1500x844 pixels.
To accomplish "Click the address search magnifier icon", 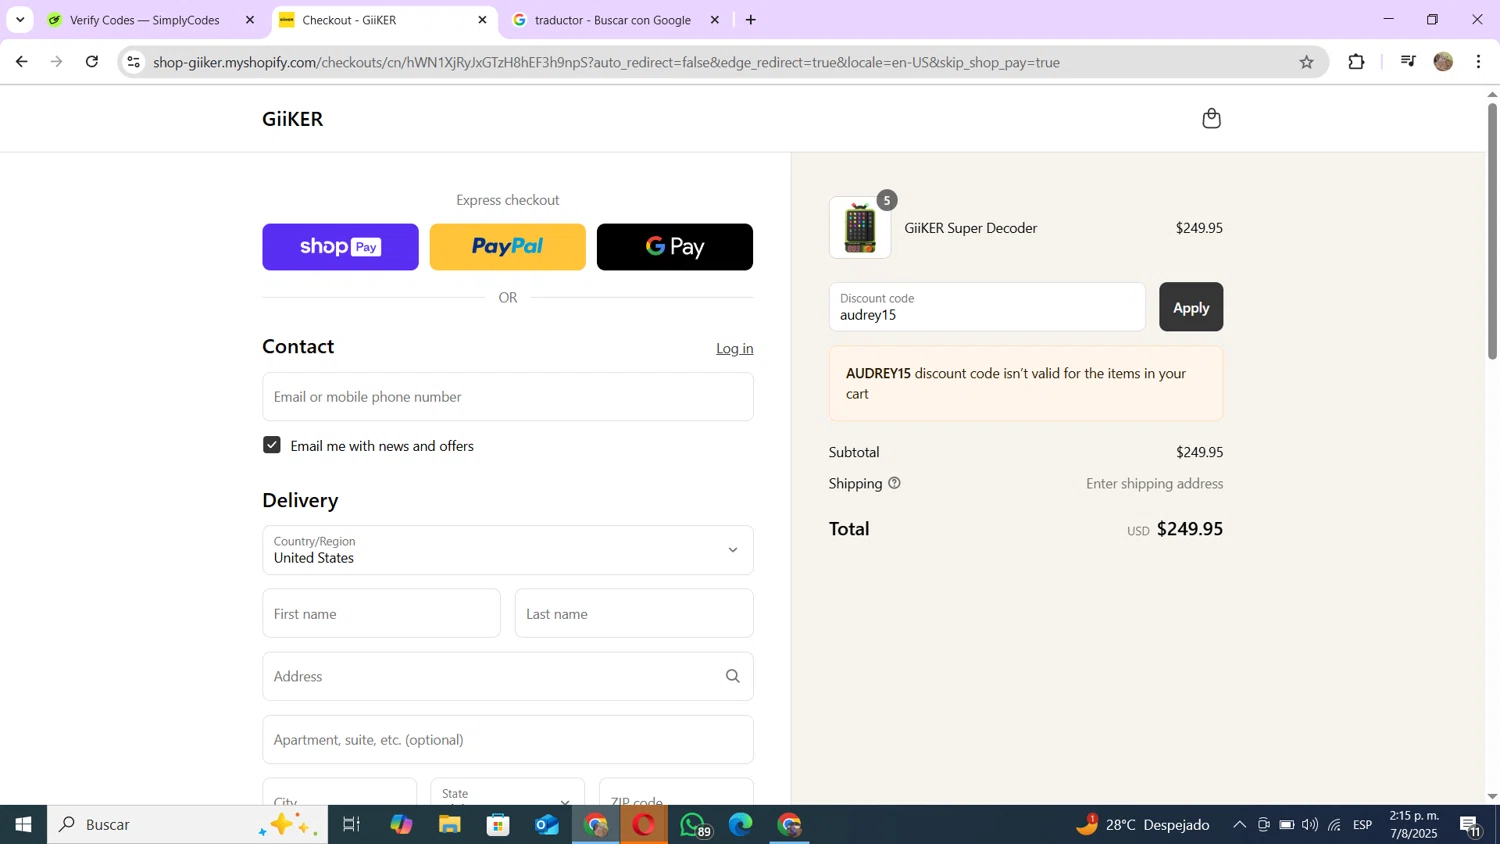I will tap(732, 677).
